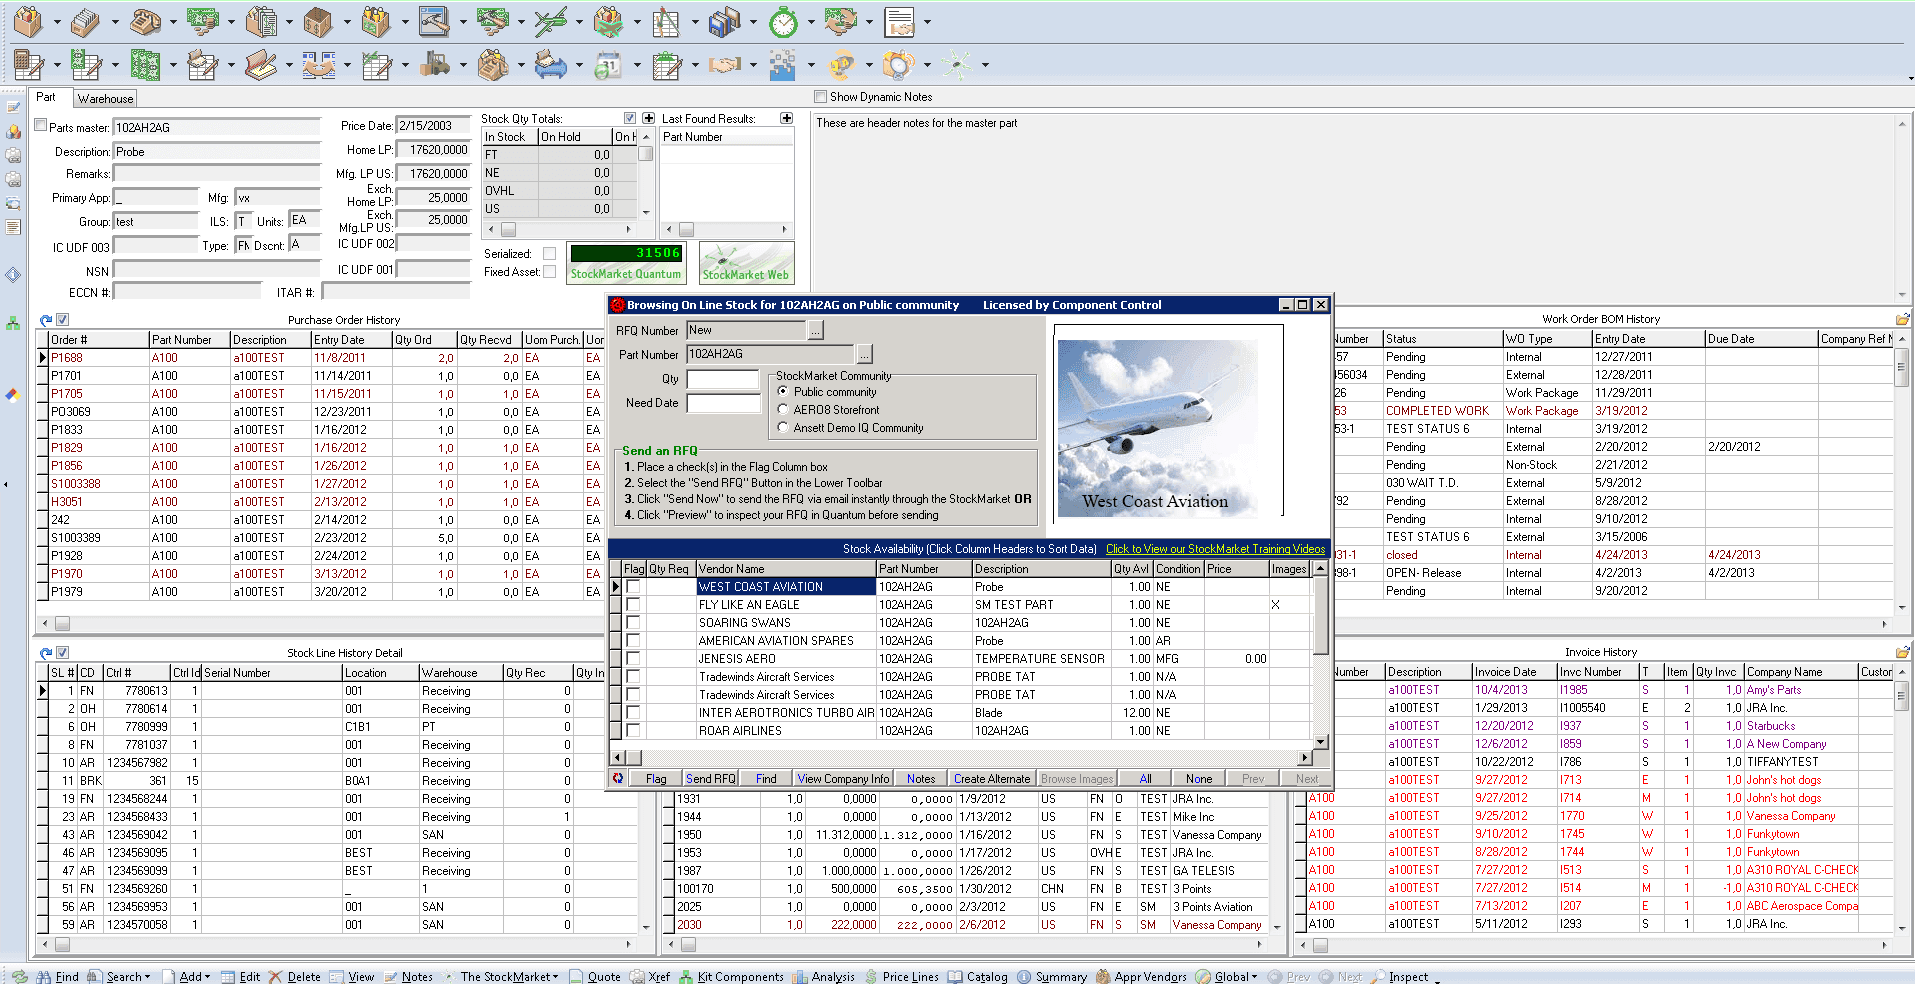Click Kit Components in bottom toolbar
Viewport: 1915px width, 984px height.
coord(739,976)
